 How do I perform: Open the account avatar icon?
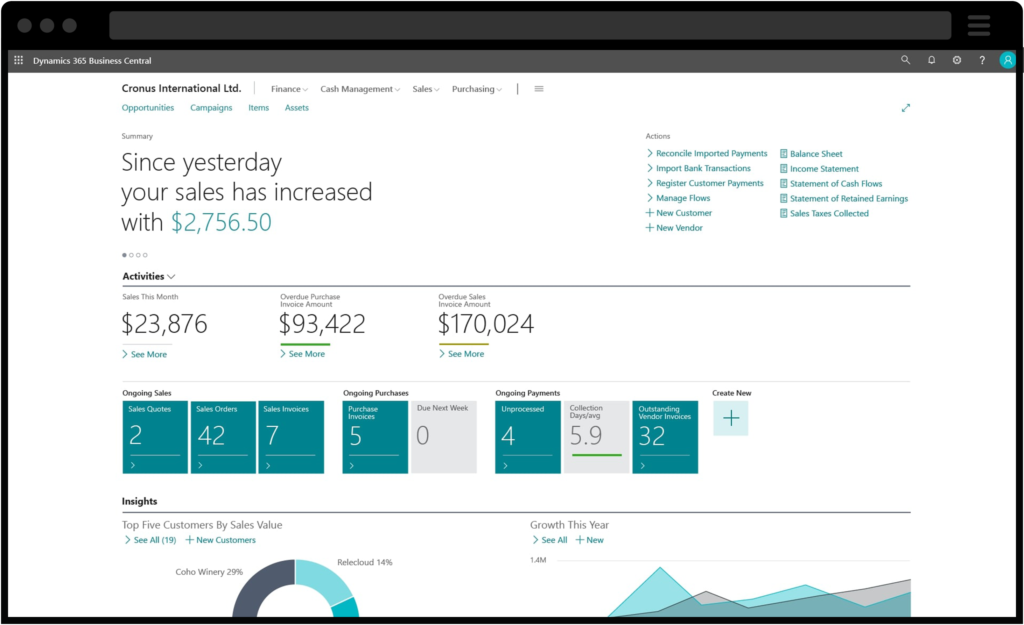1006,60
